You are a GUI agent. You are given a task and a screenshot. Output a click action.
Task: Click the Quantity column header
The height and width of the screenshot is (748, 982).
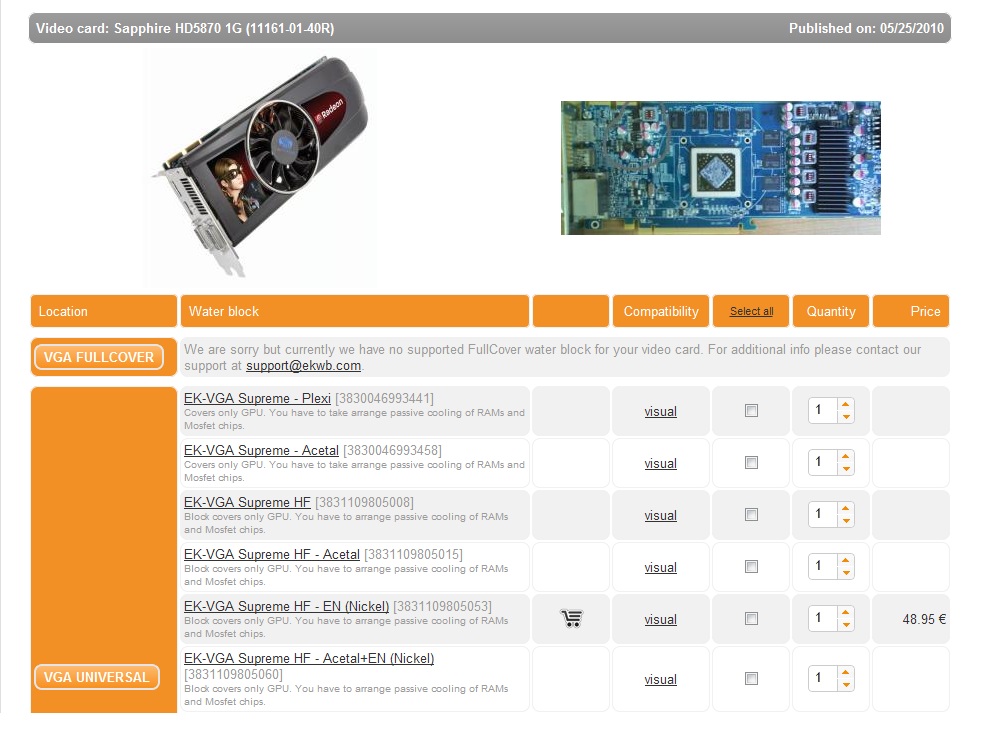831,311
